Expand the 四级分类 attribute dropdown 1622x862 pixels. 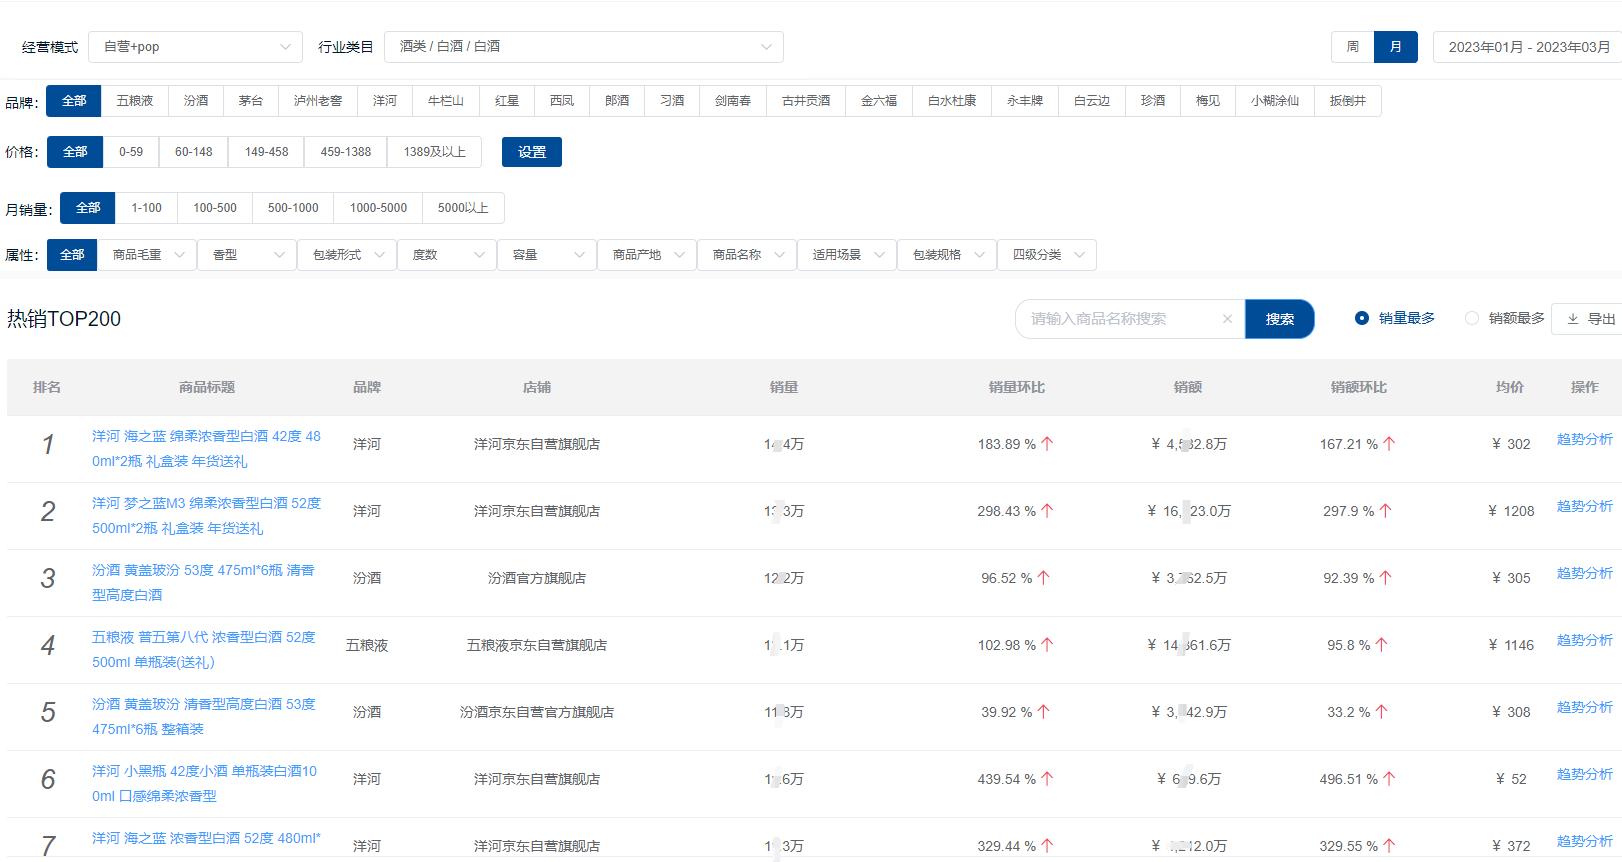(1047, 255)
